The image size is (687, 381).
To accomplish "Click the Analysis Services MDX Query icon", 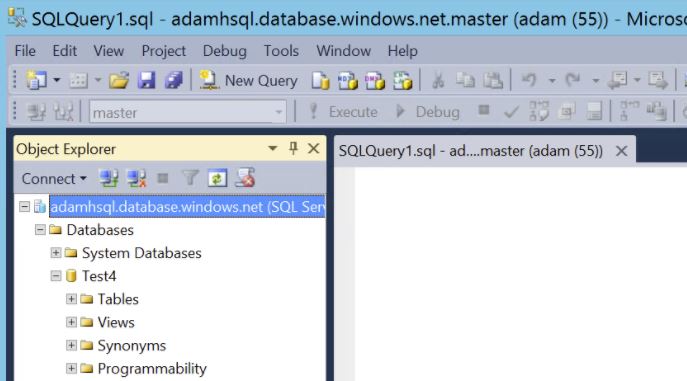I will point(348,81).
